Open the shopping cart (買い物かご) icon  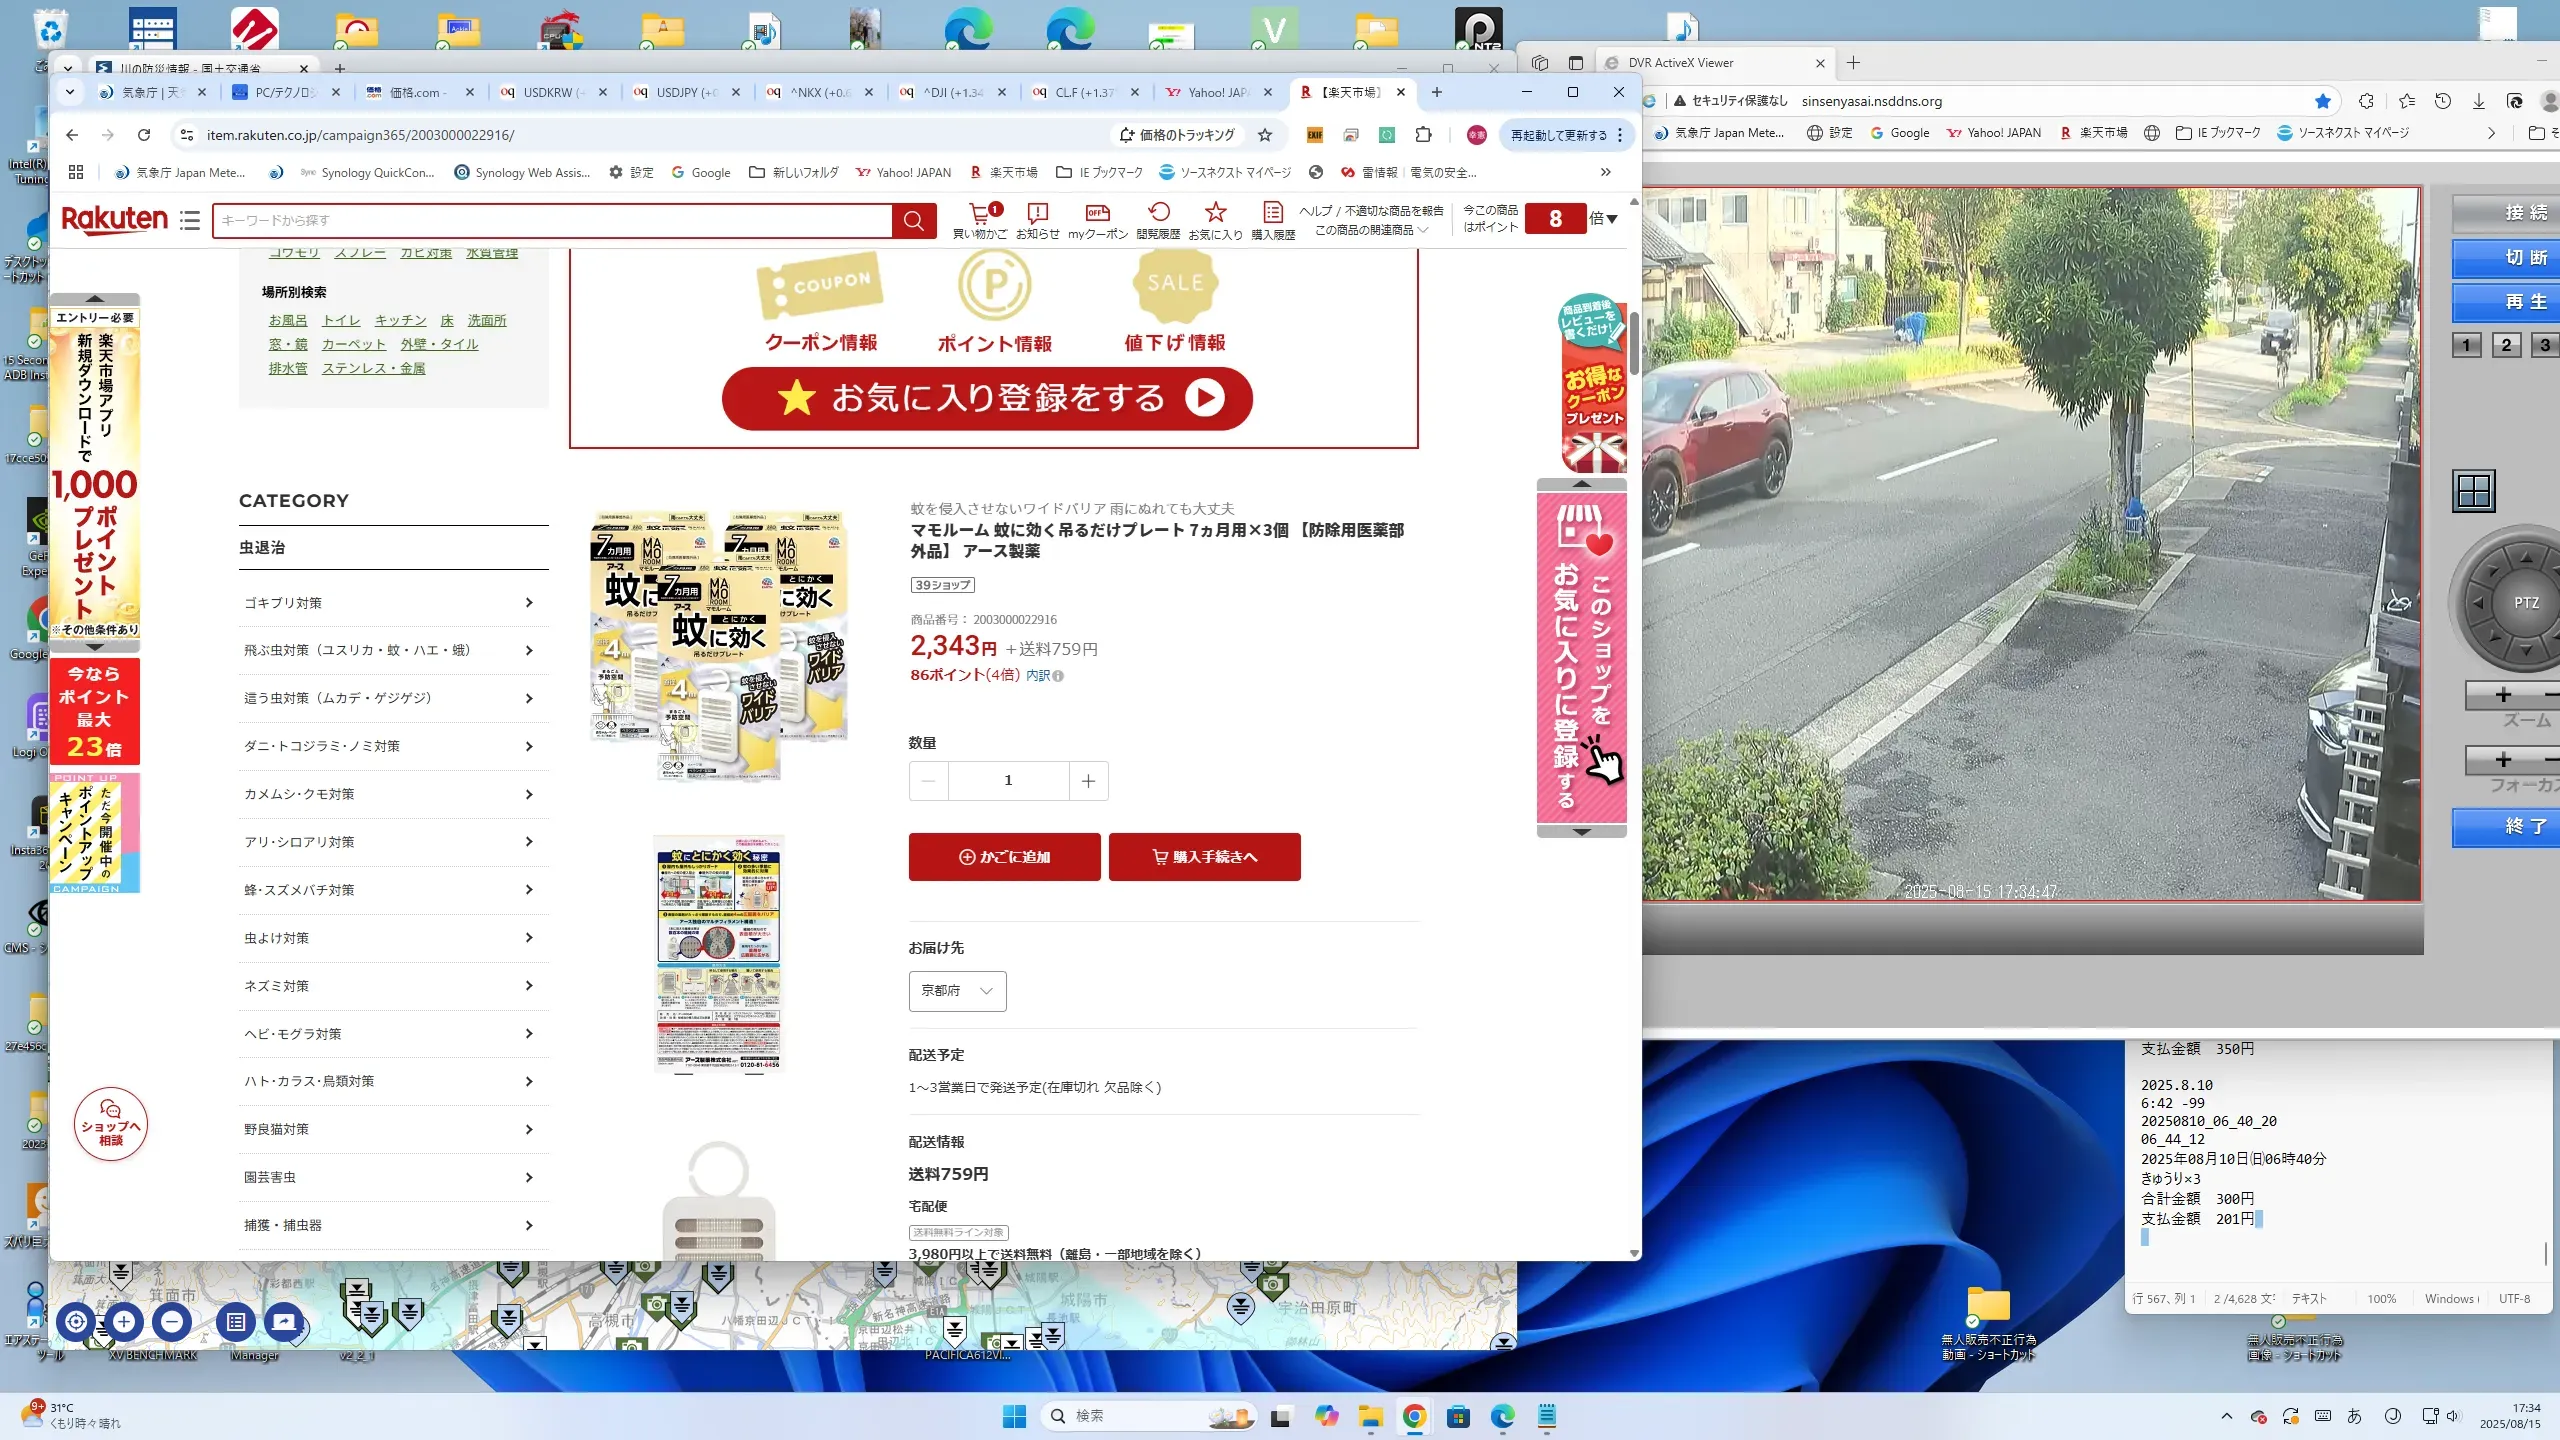point(980,213)
